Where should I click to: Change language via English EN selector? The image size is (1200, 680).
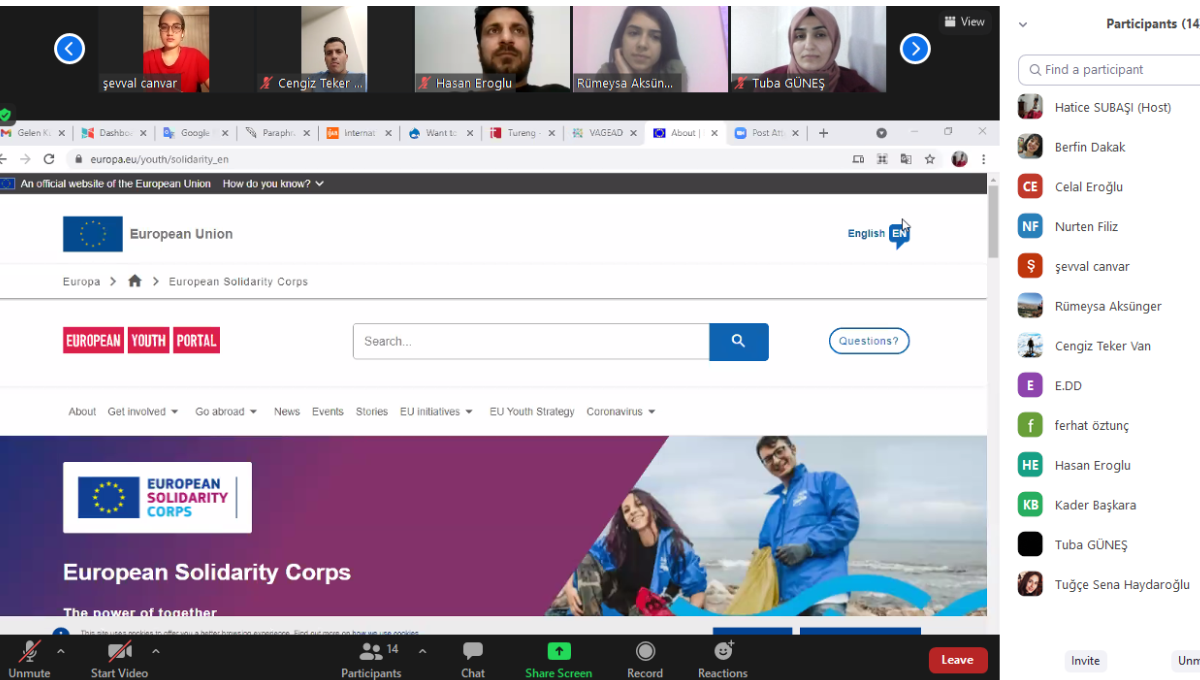(879, 234)
